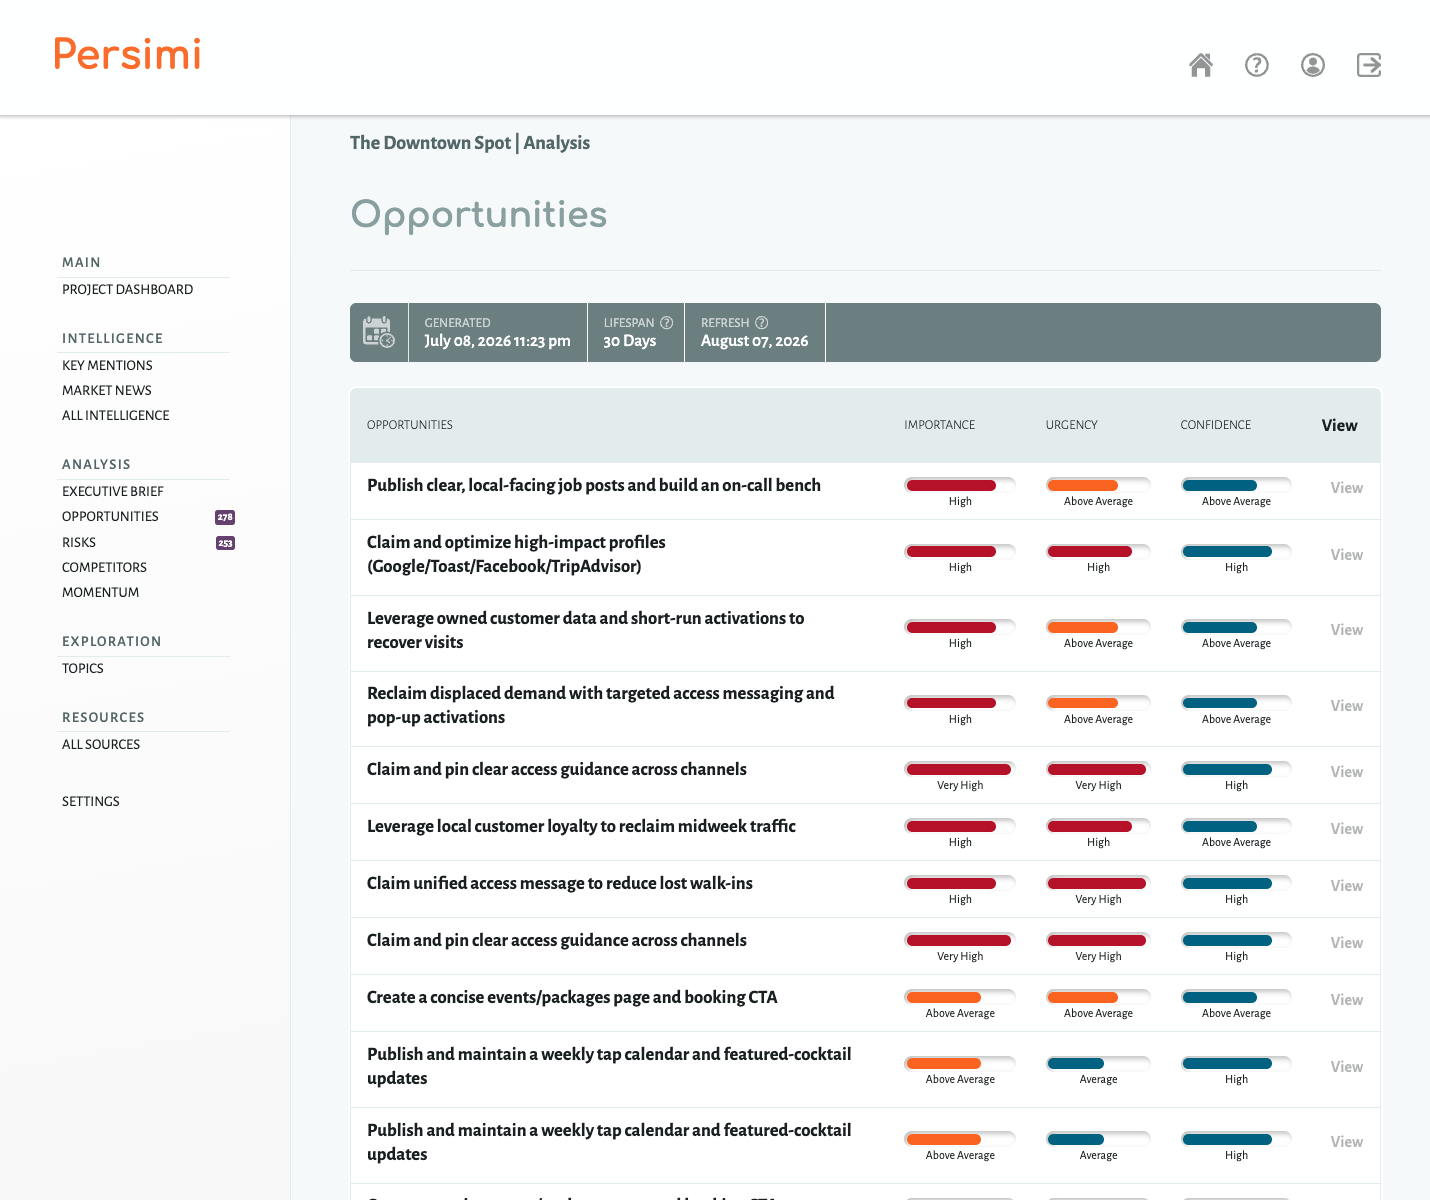Click refresh date 'August 07, 2026'
1430x1200 pixels.
(754, 341)
